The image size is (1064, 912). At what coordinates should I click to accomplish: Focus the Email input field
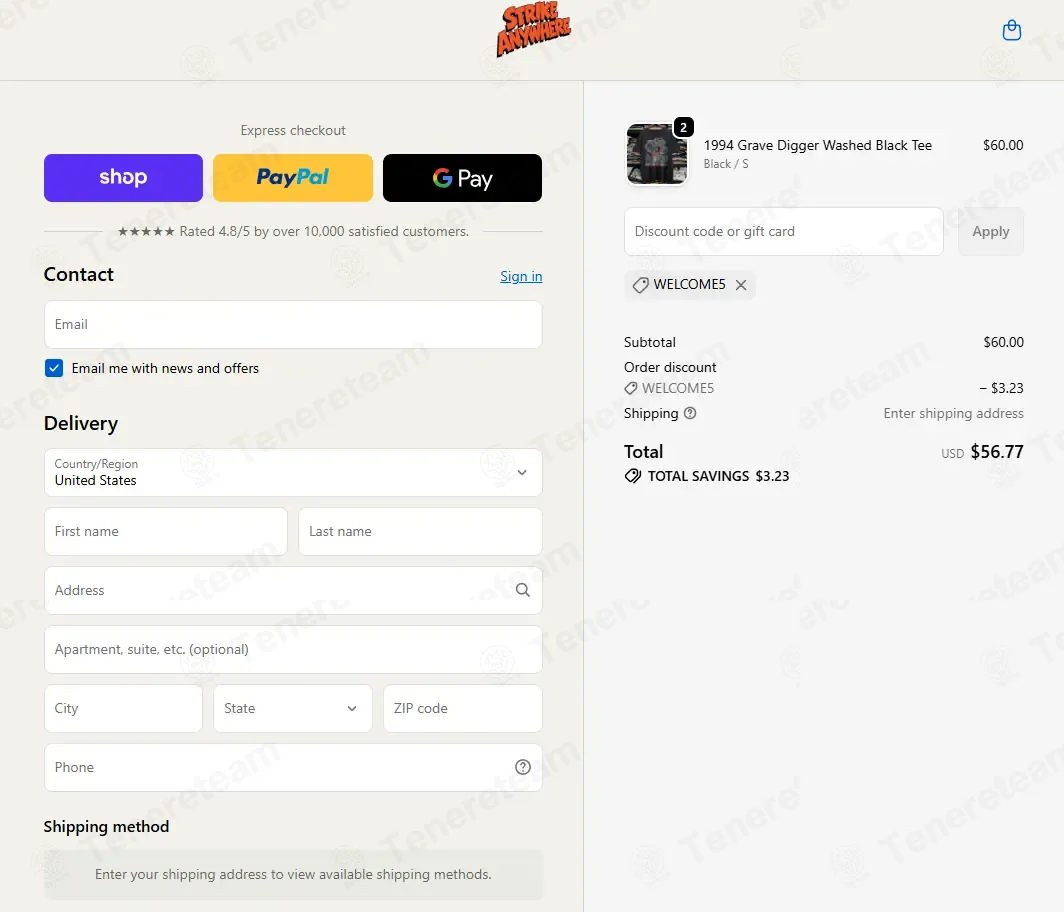[293, 324]
